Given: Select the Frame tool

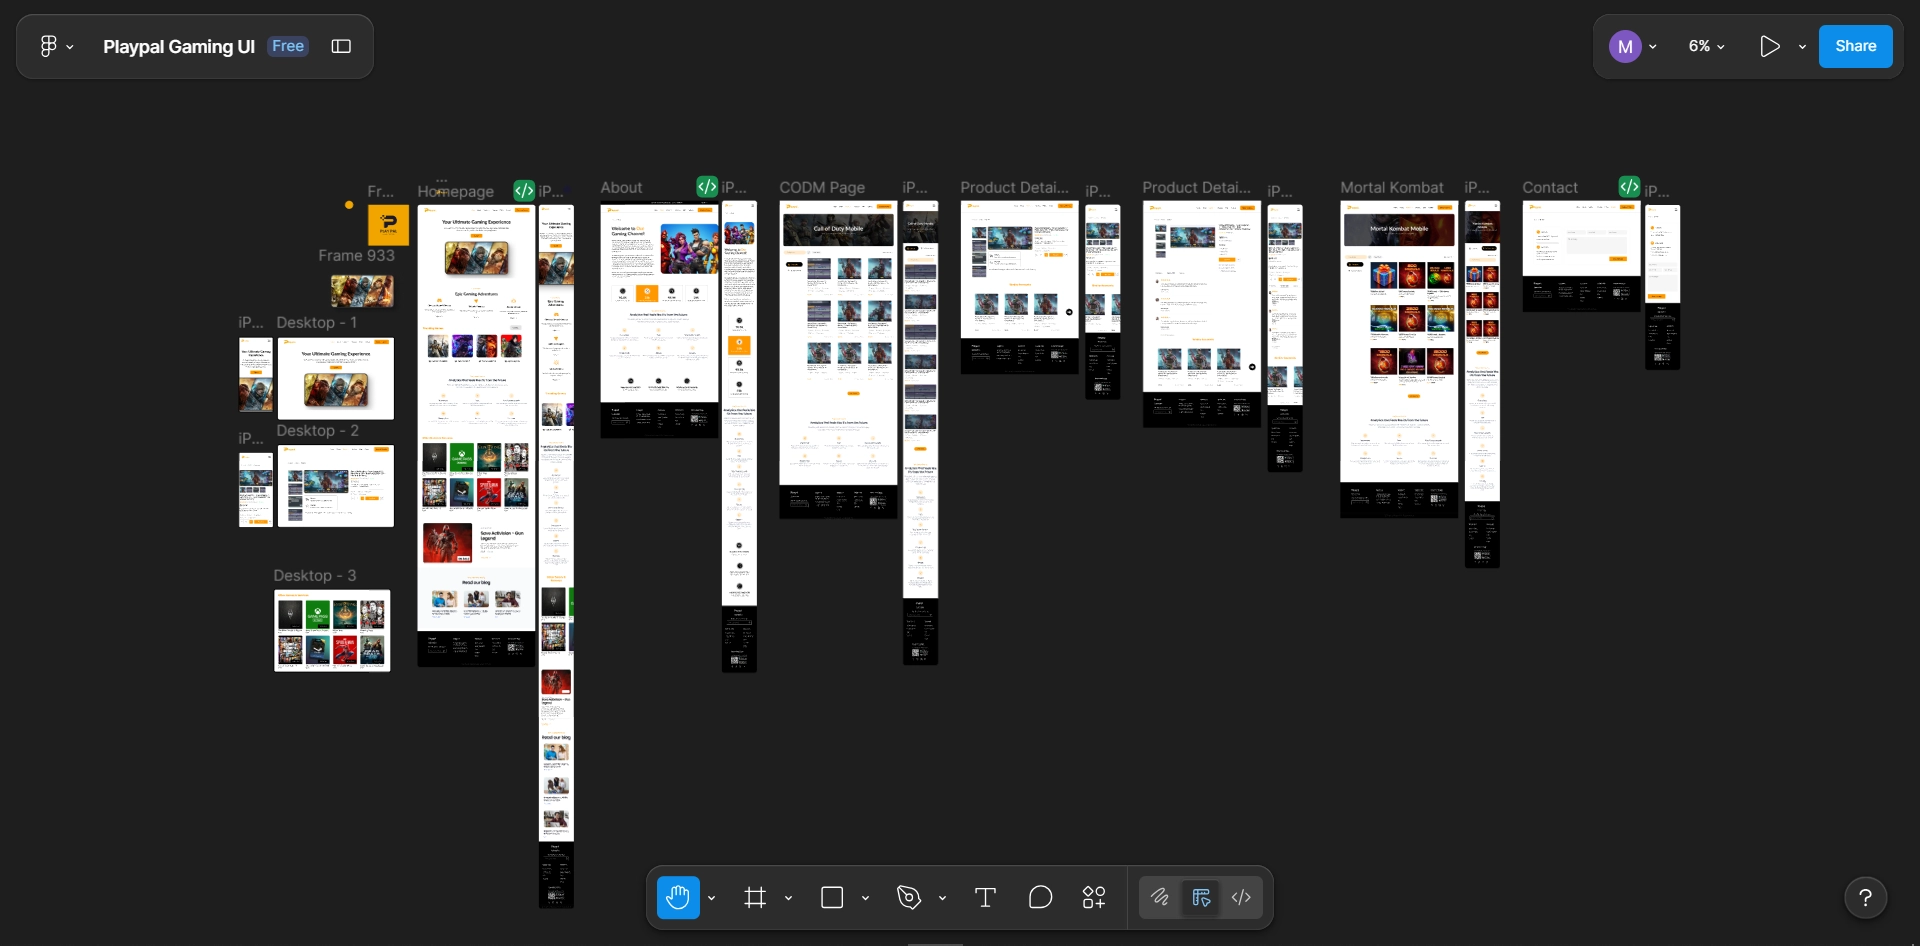Looking at the screenshot, I should pyautogui.click(x=755, y=897).
